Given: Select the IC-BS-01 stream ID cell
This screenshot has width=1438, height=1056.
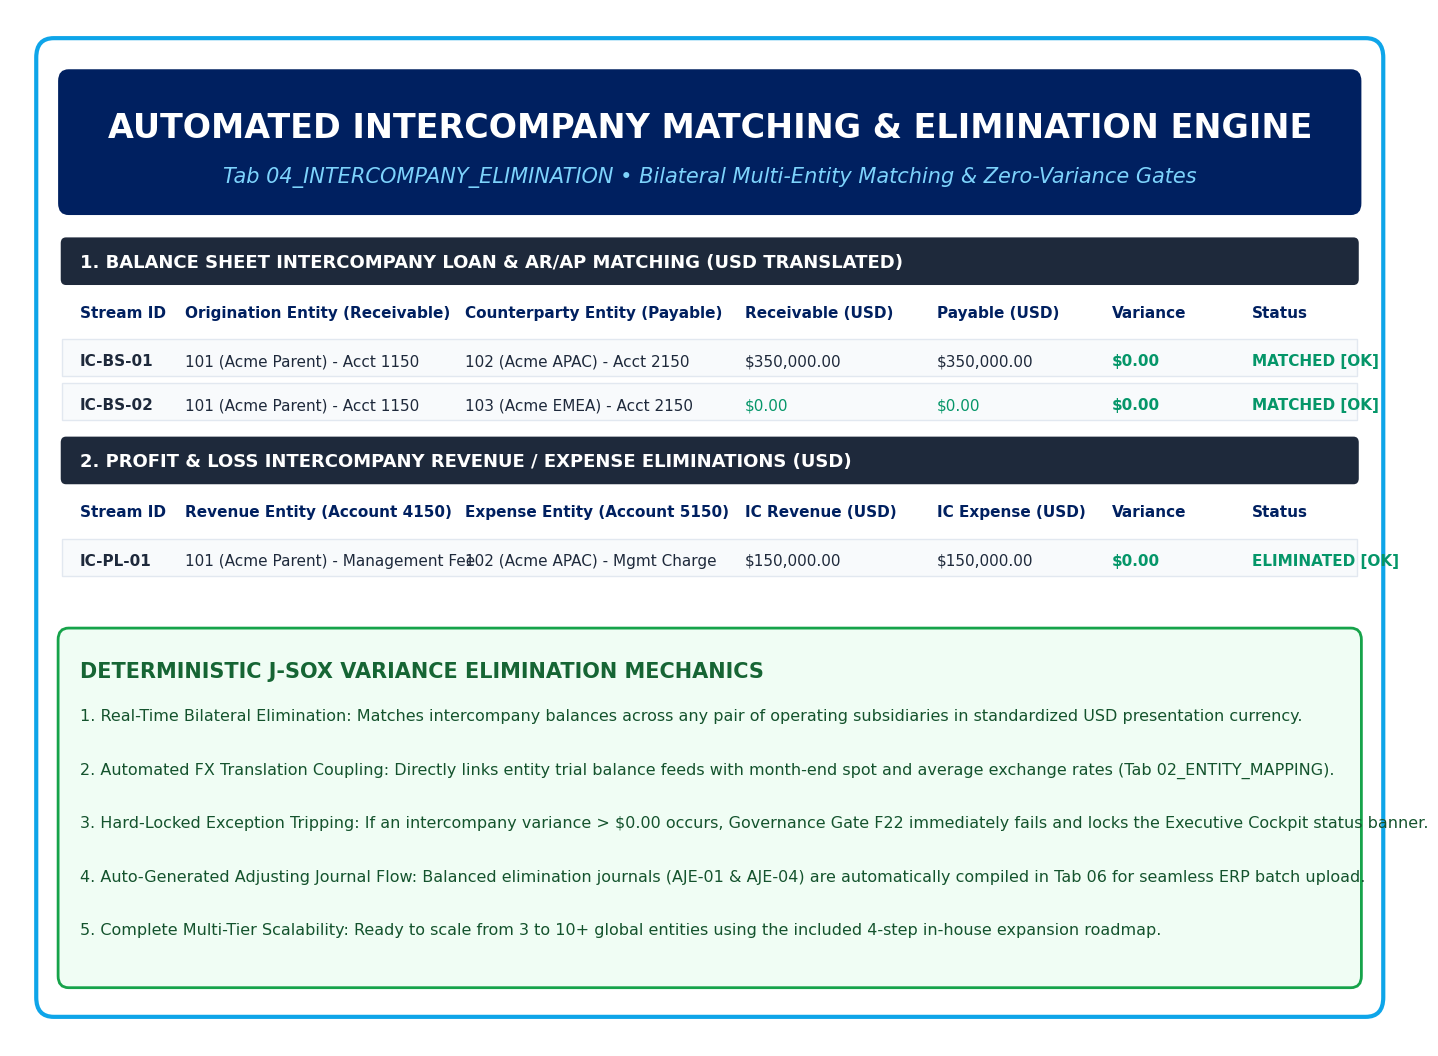Looking at the screenshot, I should 116,361.
